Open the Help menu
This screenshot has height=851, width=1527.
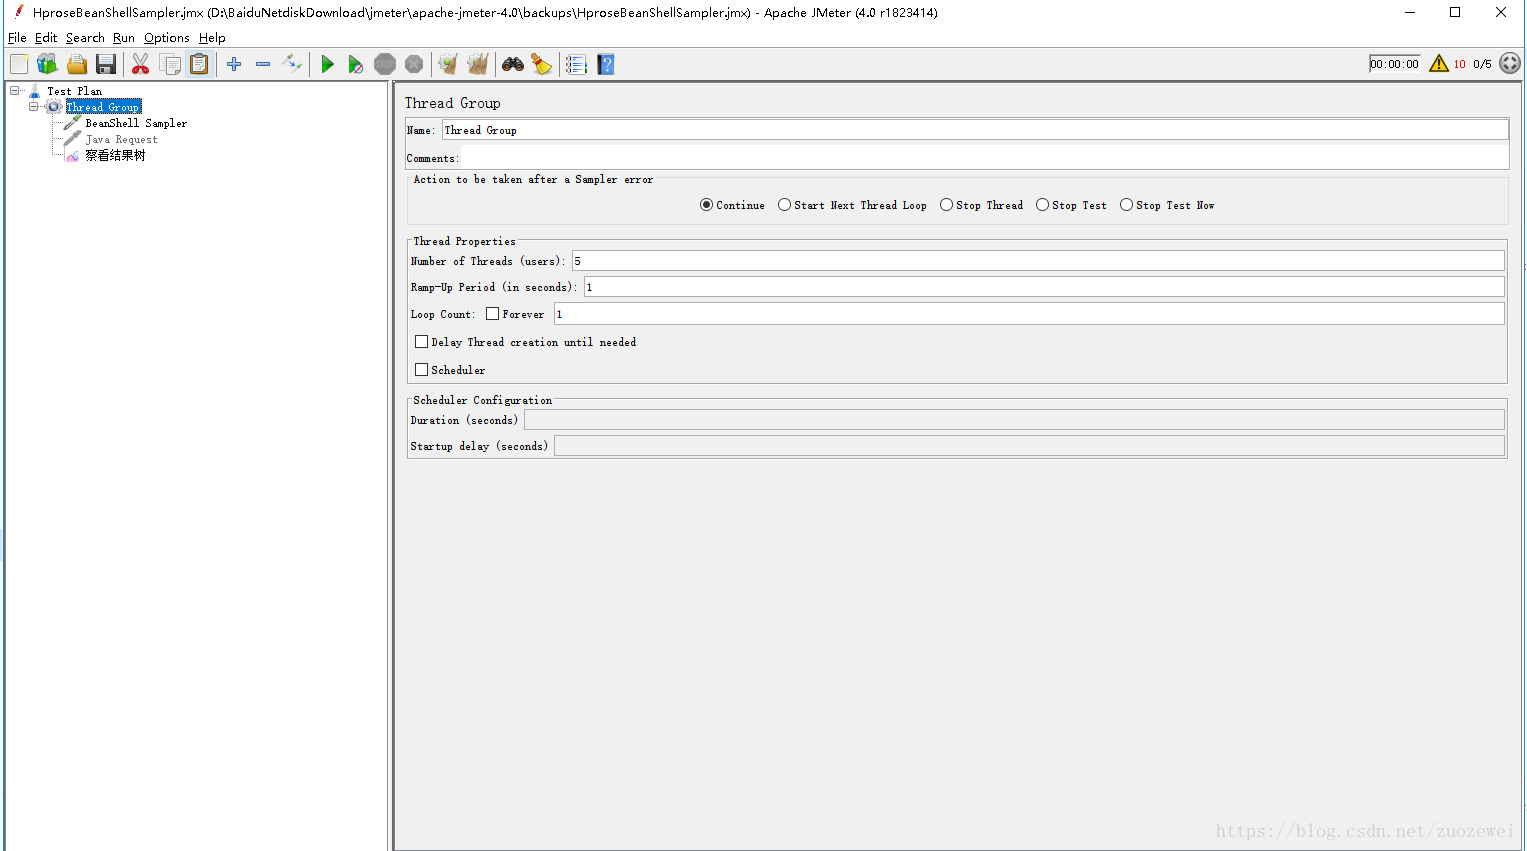click(x=212, y=38)
